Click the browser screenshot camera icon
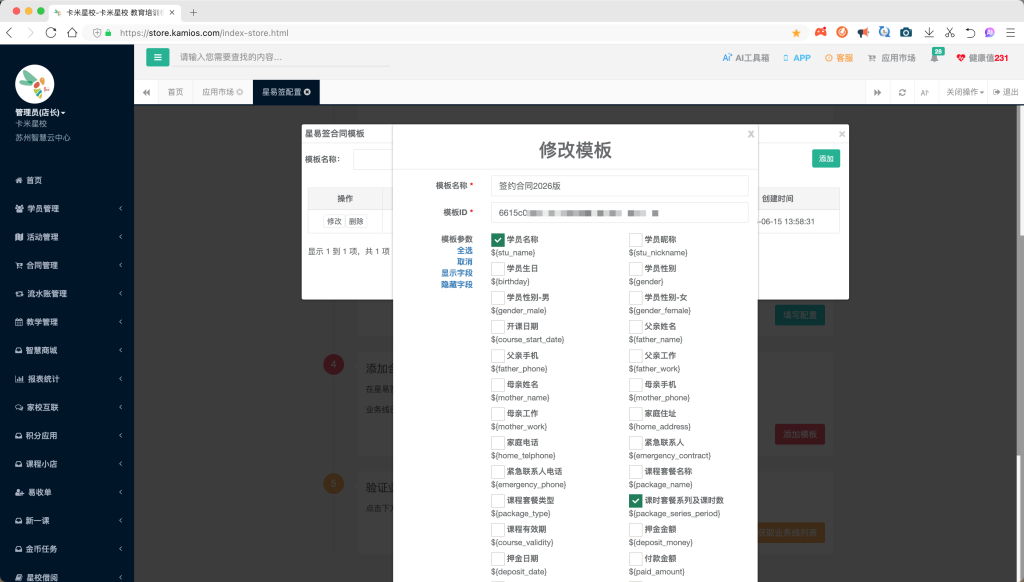Screen dimensions: 1024x582 point(906,33)
